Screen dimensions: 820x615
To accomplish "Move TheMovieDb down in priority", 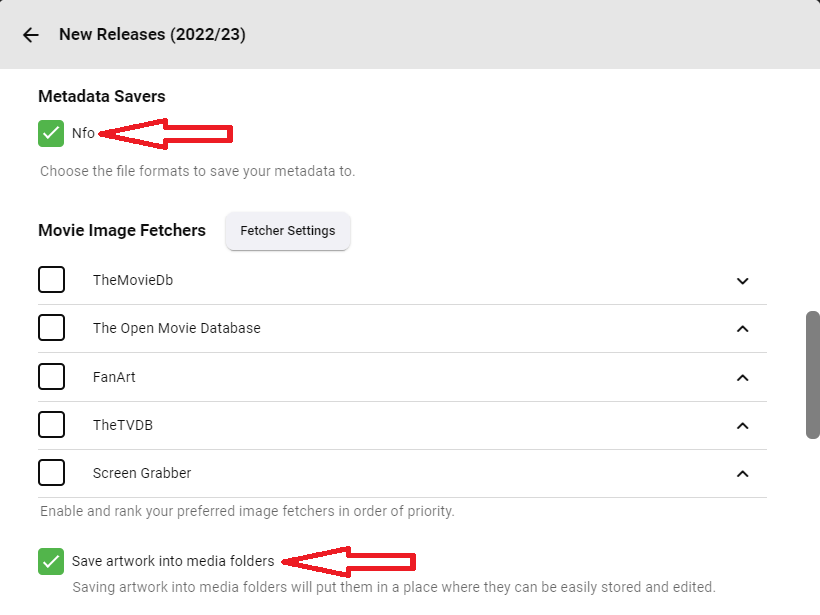I will click(x=742, y=281).
